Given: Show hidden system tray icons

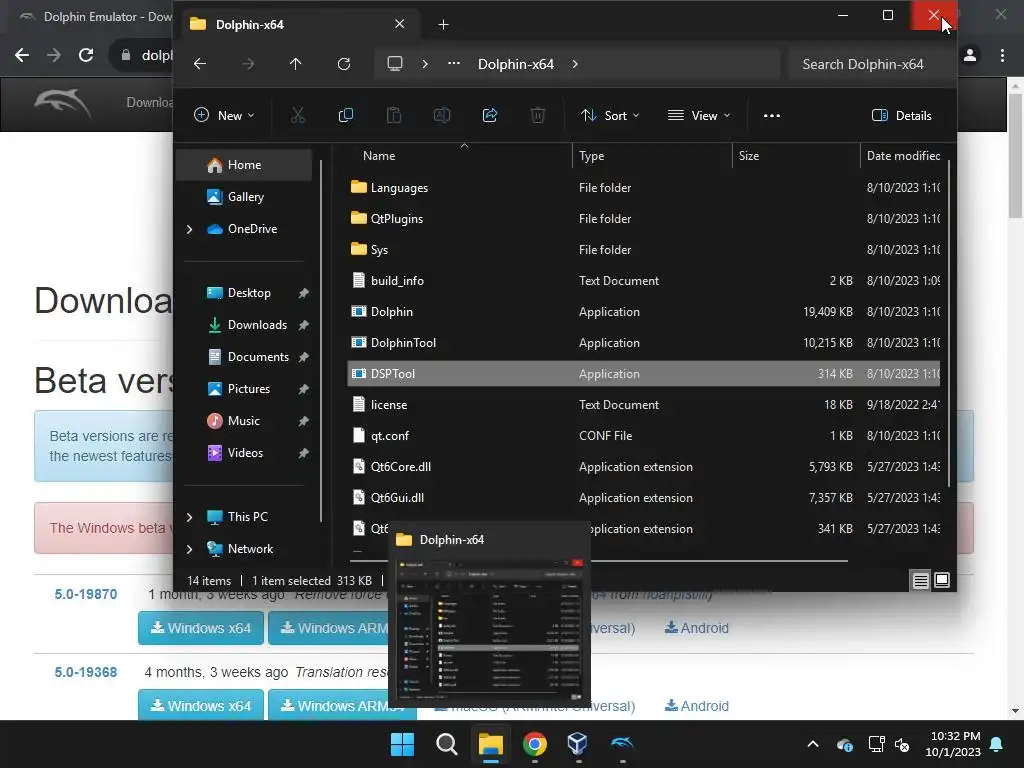Looking at the screenshot, I should click(x=812, y=744).
